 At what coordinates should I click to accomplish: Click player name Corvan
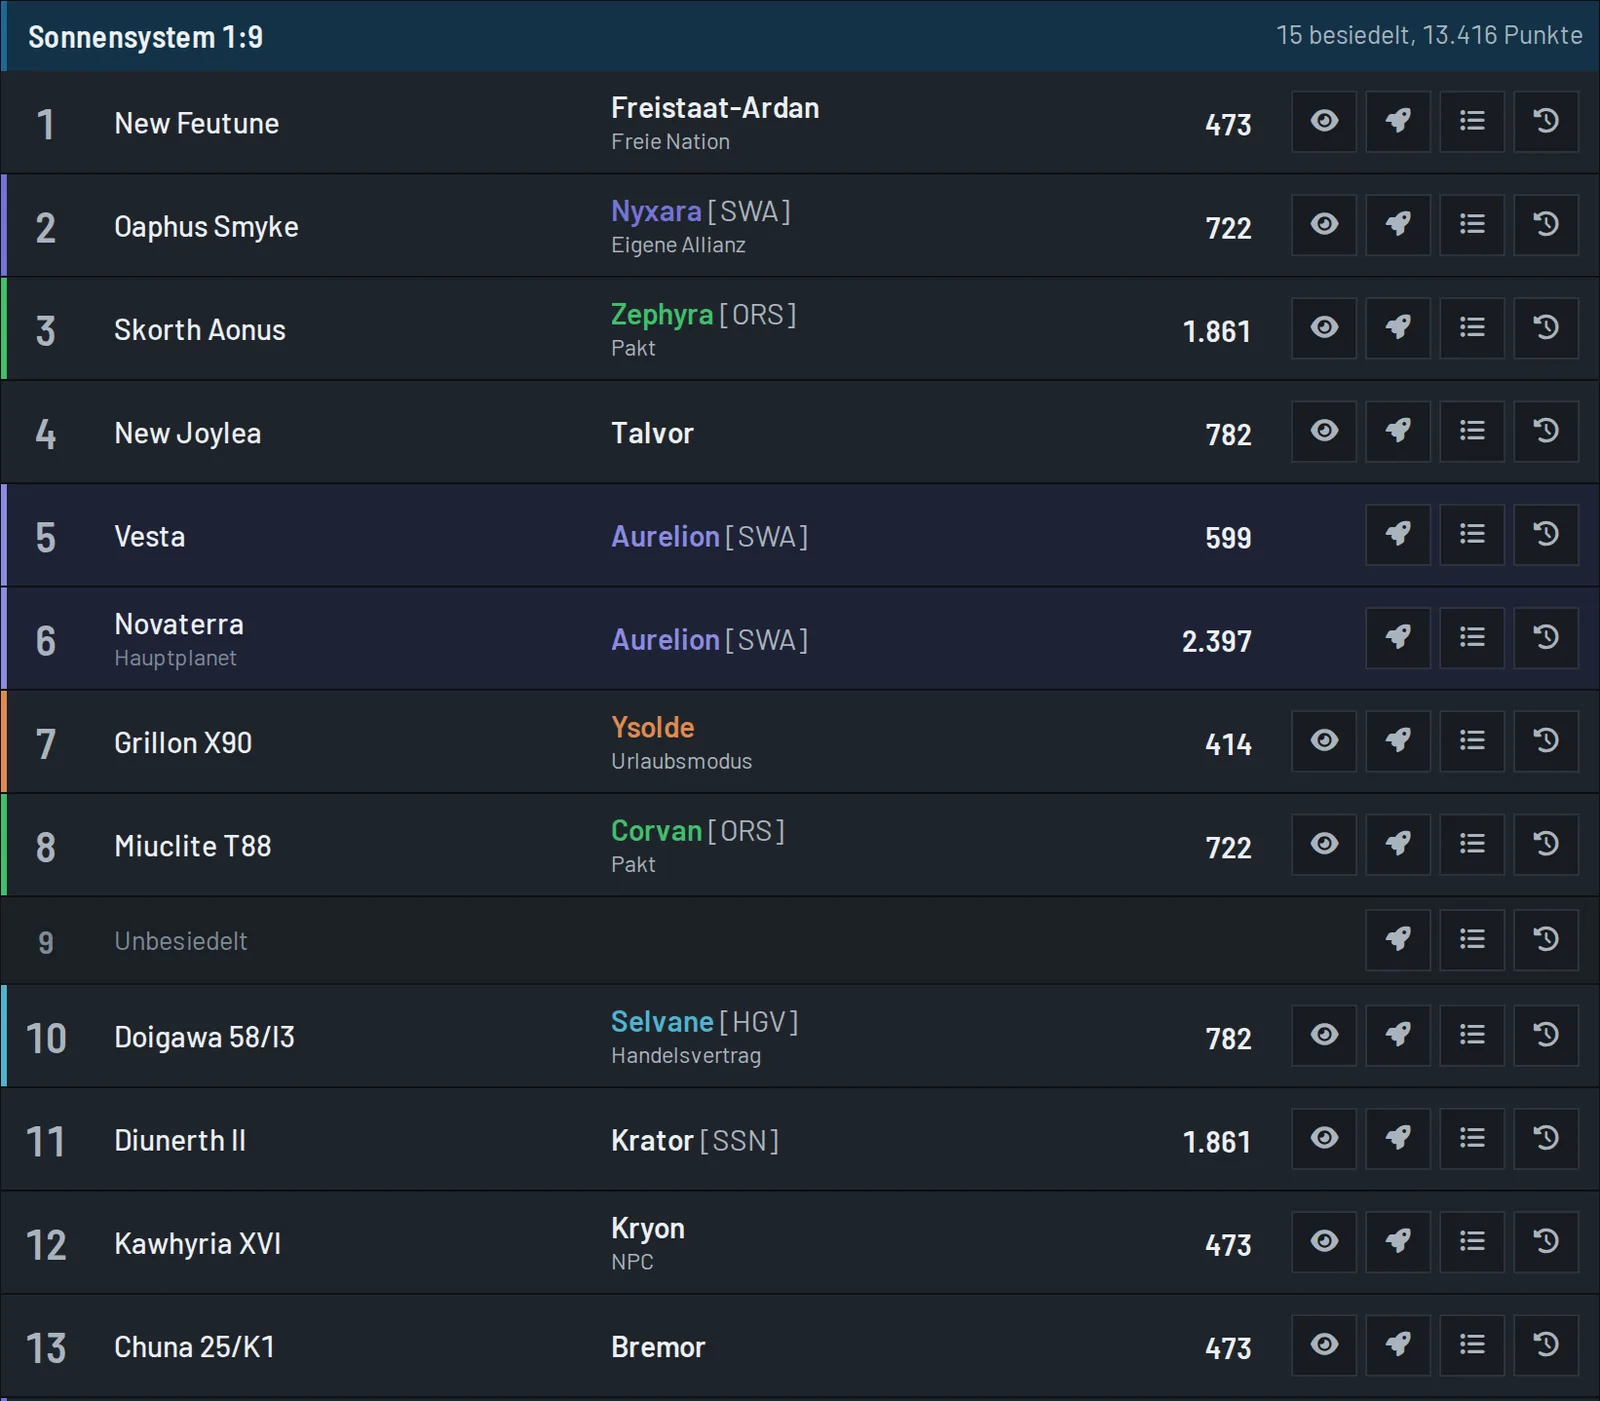656,831
